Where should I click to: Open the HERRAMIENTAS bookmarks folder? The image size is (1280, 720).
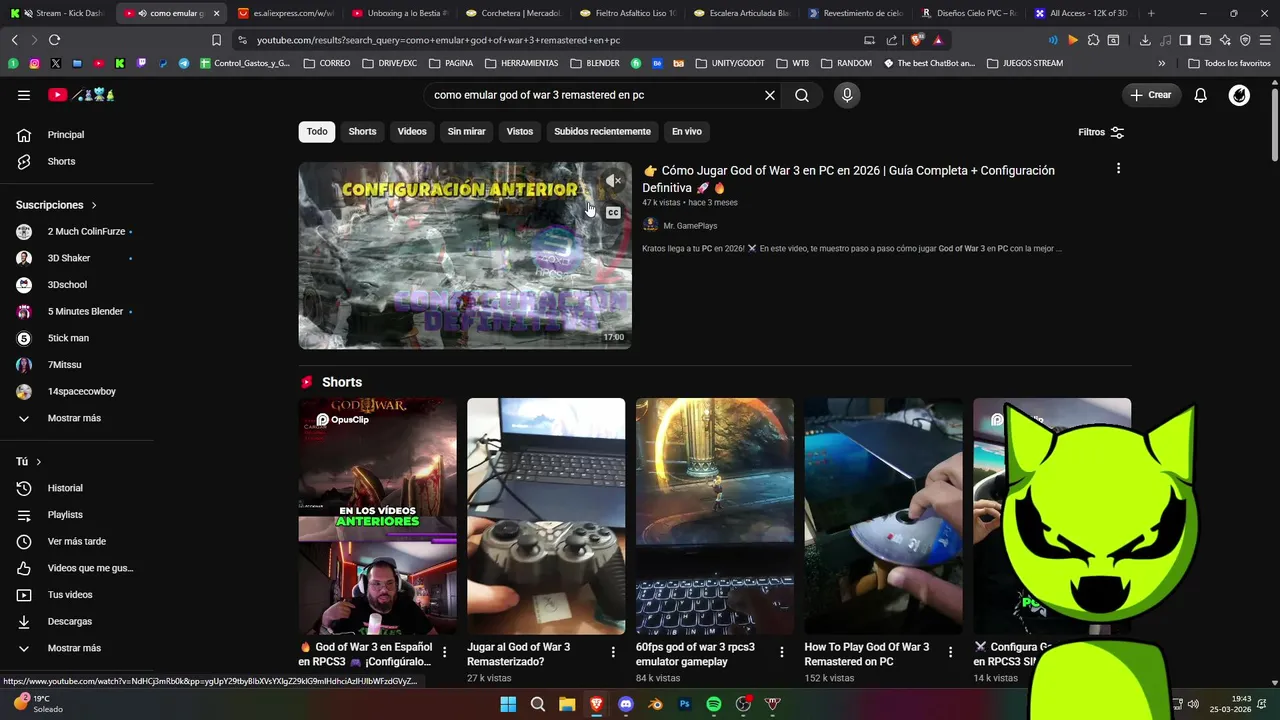click(521, 63)
